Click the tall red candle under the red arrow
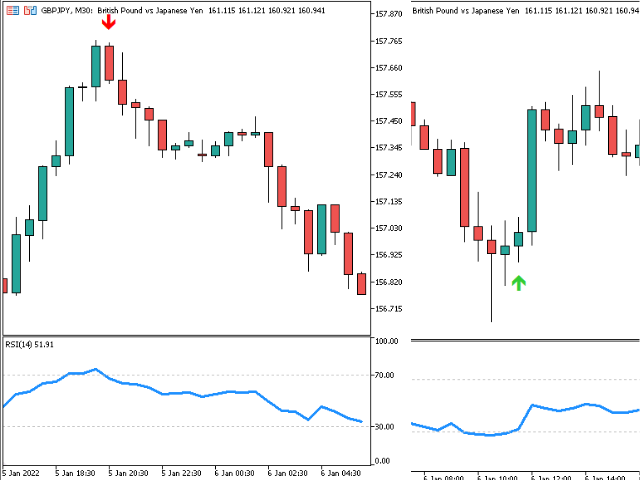 (x=109, y=62)
